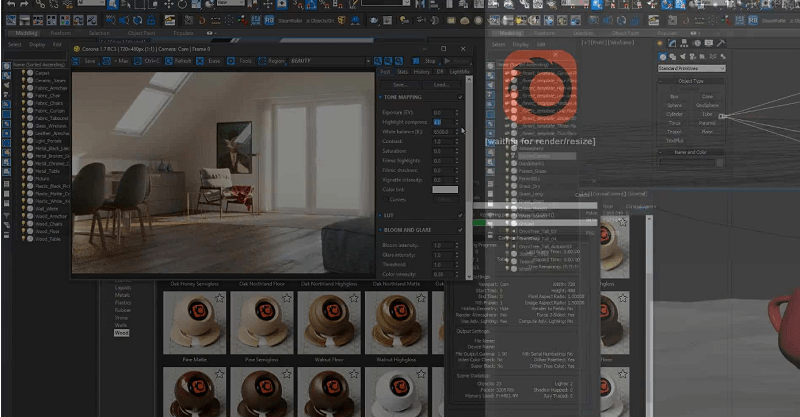Star the Pine Matte material as favorite
The height and width of the screenshot is (417, 800).
pyautogui.click(x=218, y=298)
